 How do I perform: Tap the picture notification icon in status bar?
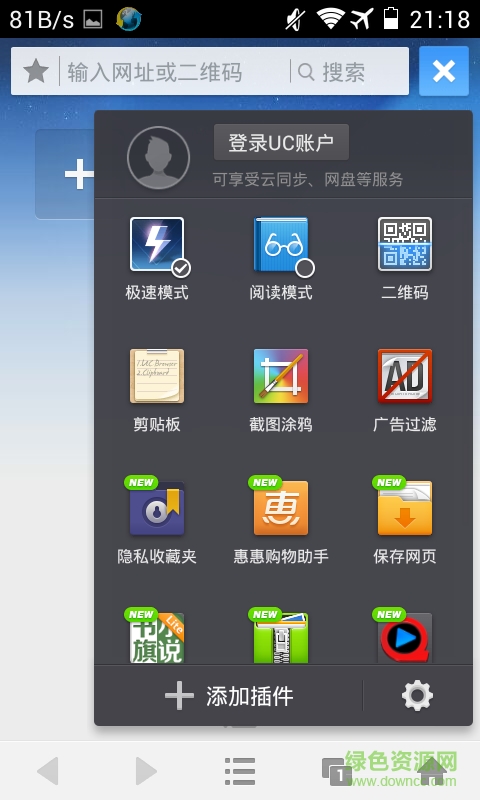coord(93,19)
